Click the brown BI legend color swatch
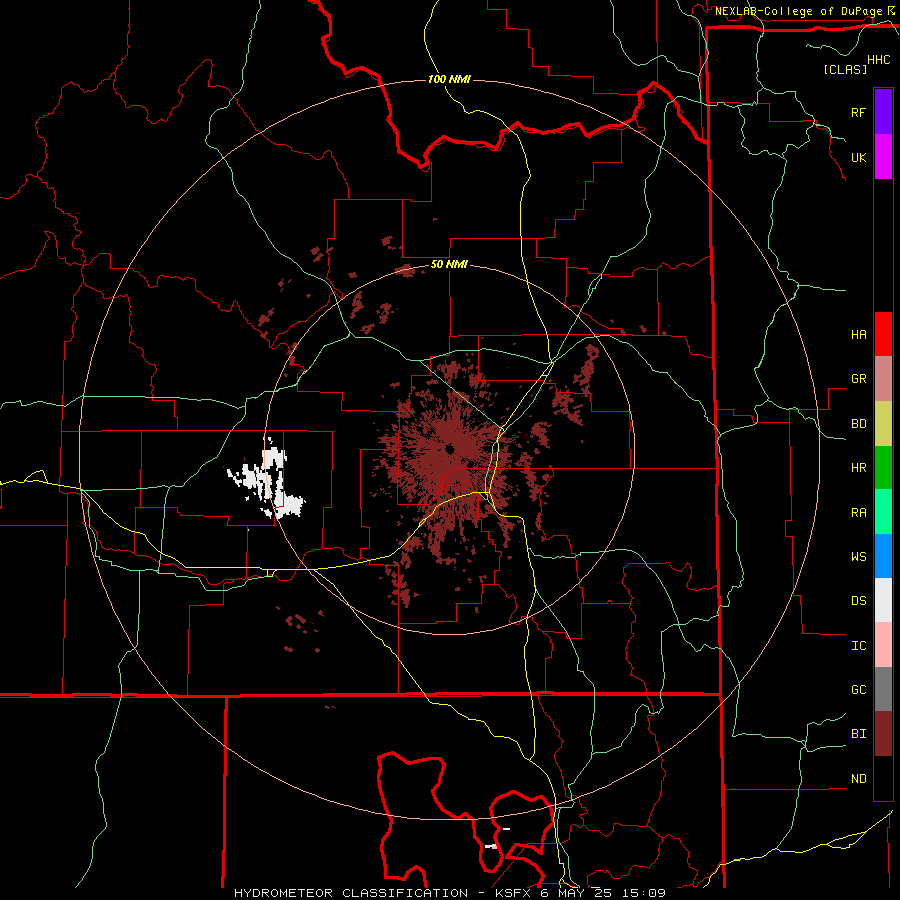This screenshot has height=900, width=900. [883, 734]
